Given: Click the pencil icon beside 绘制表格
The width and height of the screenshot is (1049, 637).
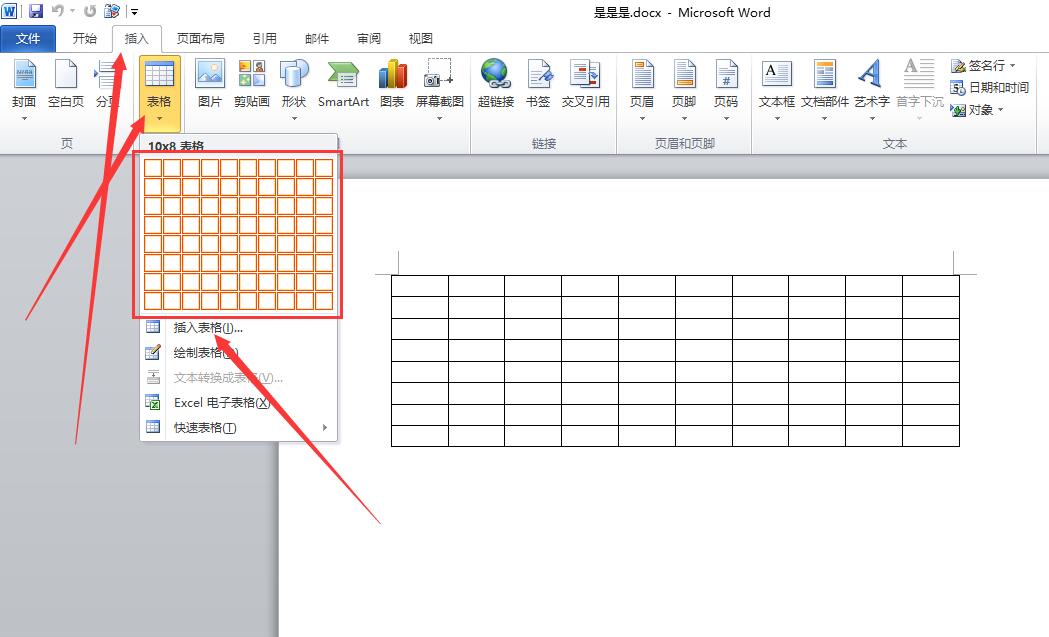Looking at the screenshot, I should tap(153, 352).
